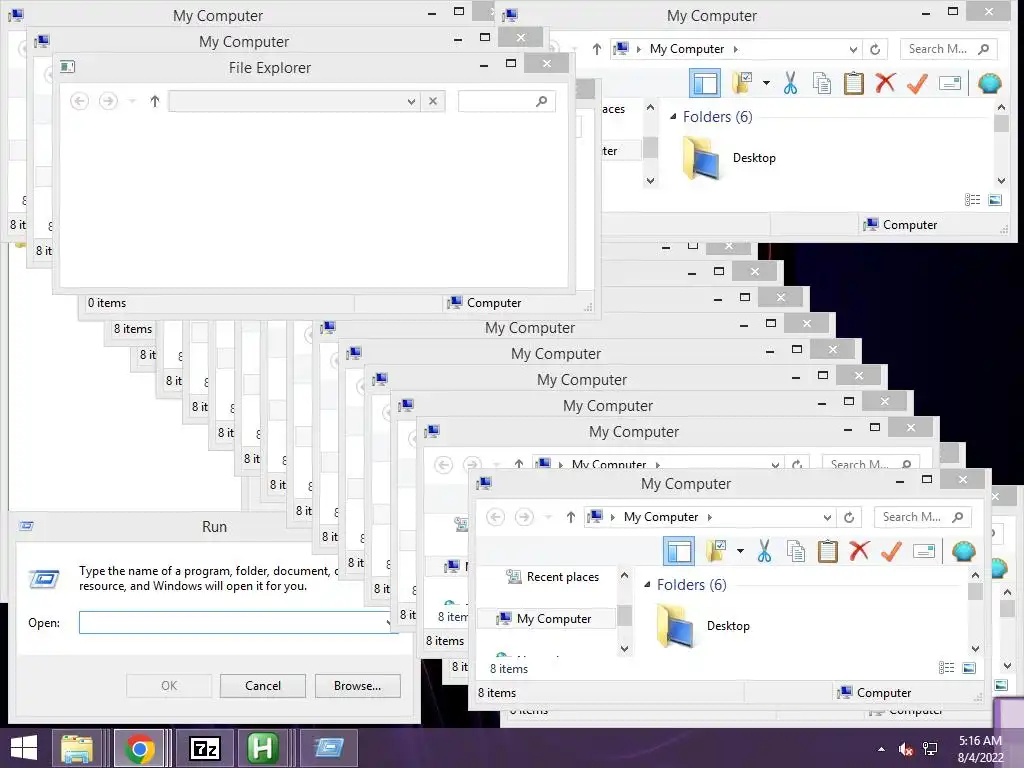This screenshot has width=1024, height=768.
Task: Click Copy icon in frontmost My Computer window
Action: pyautogui.click(x=795, y=551)
